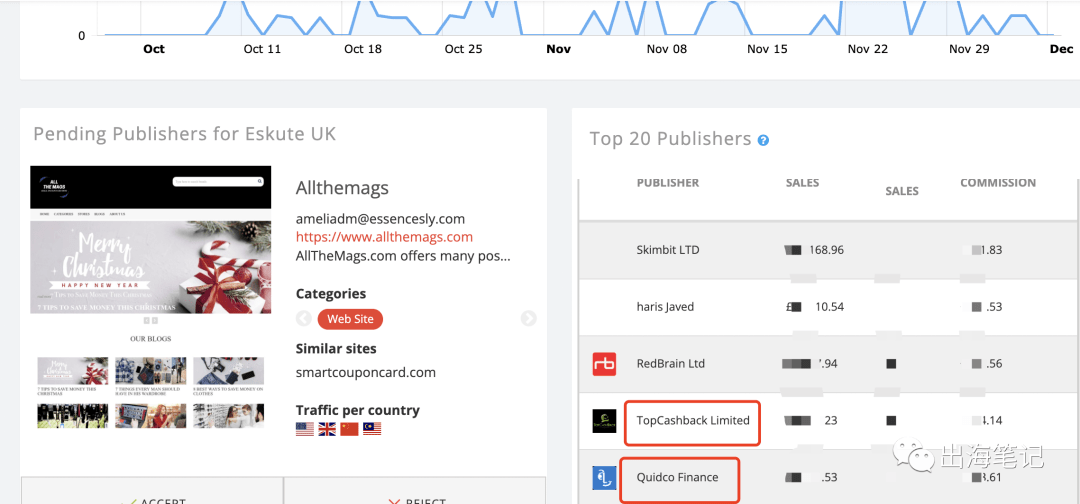Select the haris Javed publisher row
This screenshot has width=1080, height=504.
tap(829, 307)
